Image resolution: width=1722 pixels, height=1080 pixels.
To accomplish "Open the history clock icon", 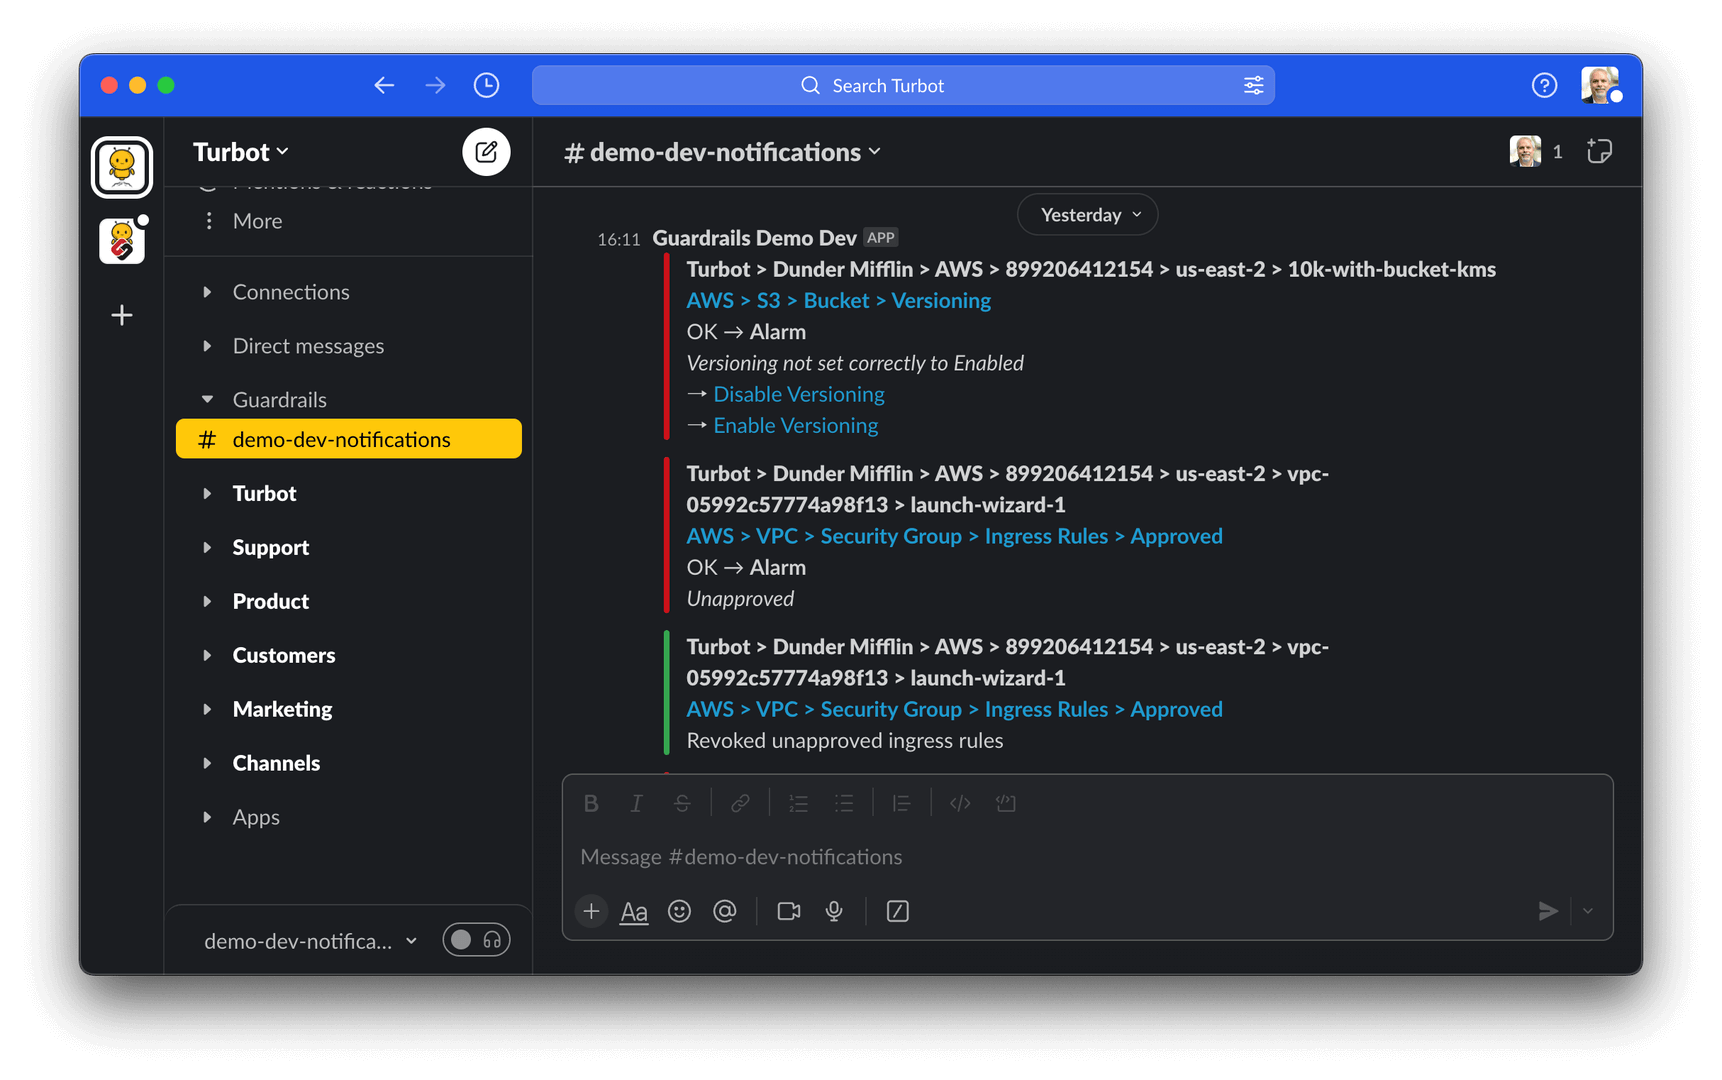I will pos(486,86).
